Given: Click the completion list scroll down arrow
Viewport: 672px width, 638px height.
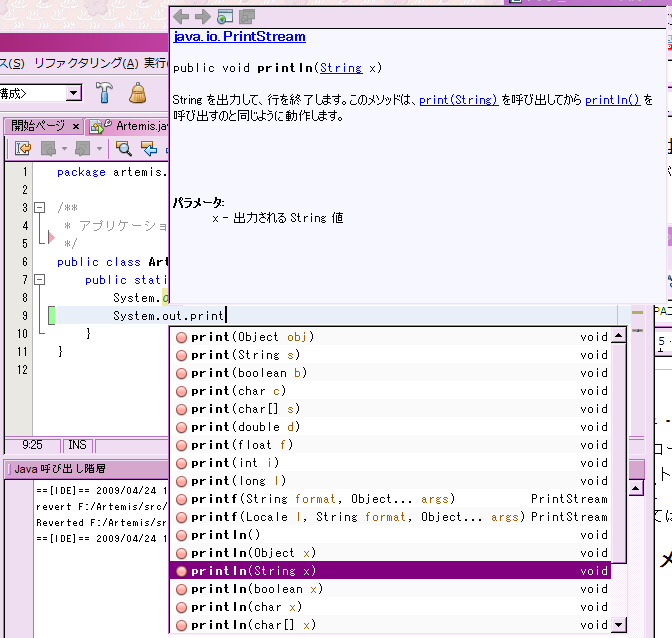Looking at the screenshot, I should click(x=618, y=624).
